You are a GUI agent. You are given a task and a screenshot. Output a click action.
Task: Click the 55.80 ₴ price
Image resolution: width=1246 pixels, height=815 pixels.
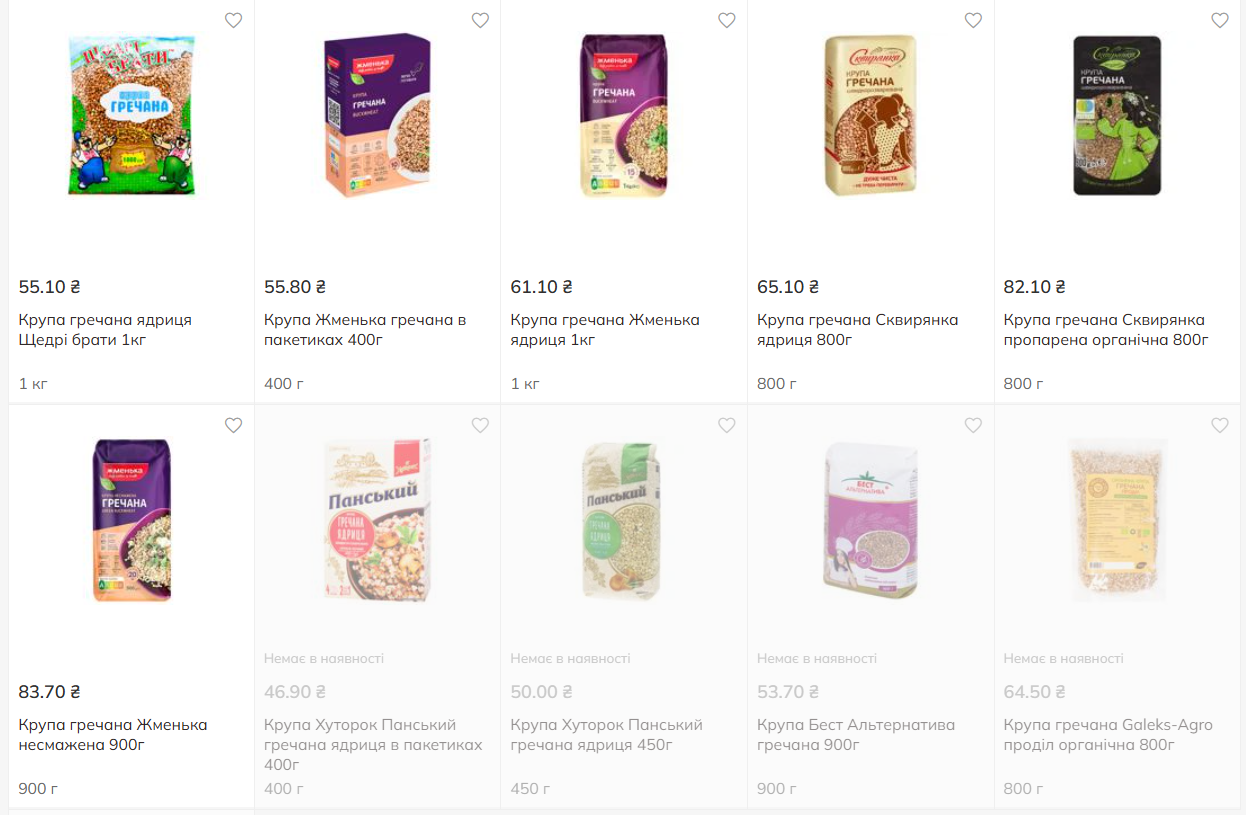[x=295, y=287]
